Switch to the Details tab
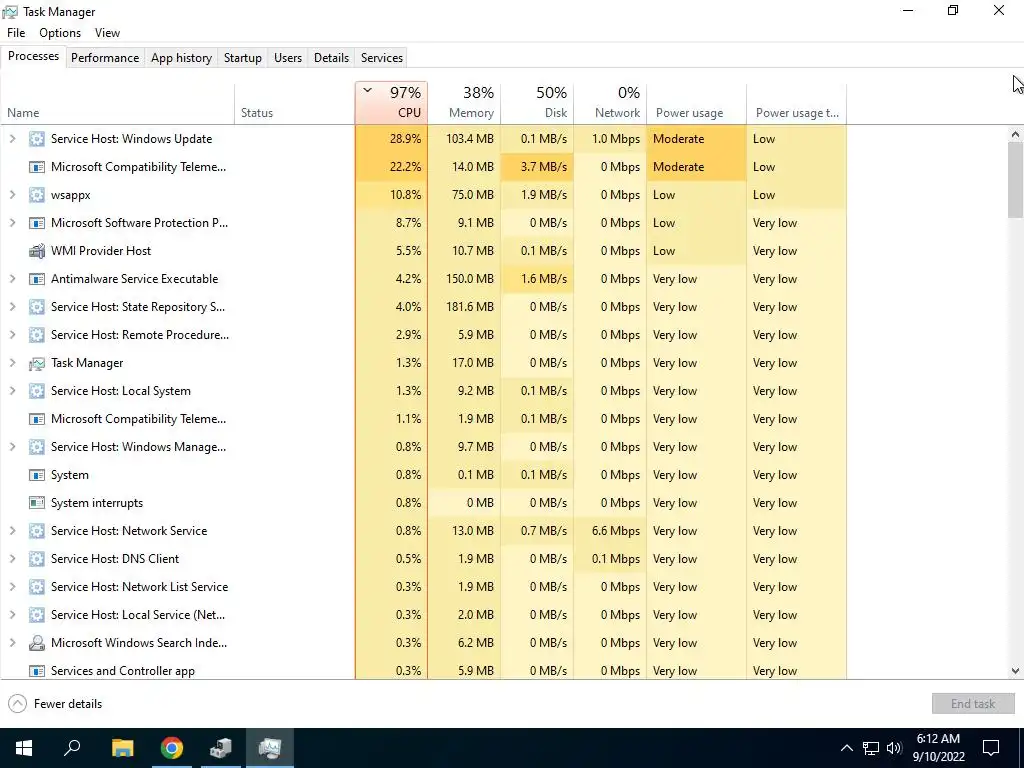This screenshot has width=1024, height=768. tap(331, 57)
